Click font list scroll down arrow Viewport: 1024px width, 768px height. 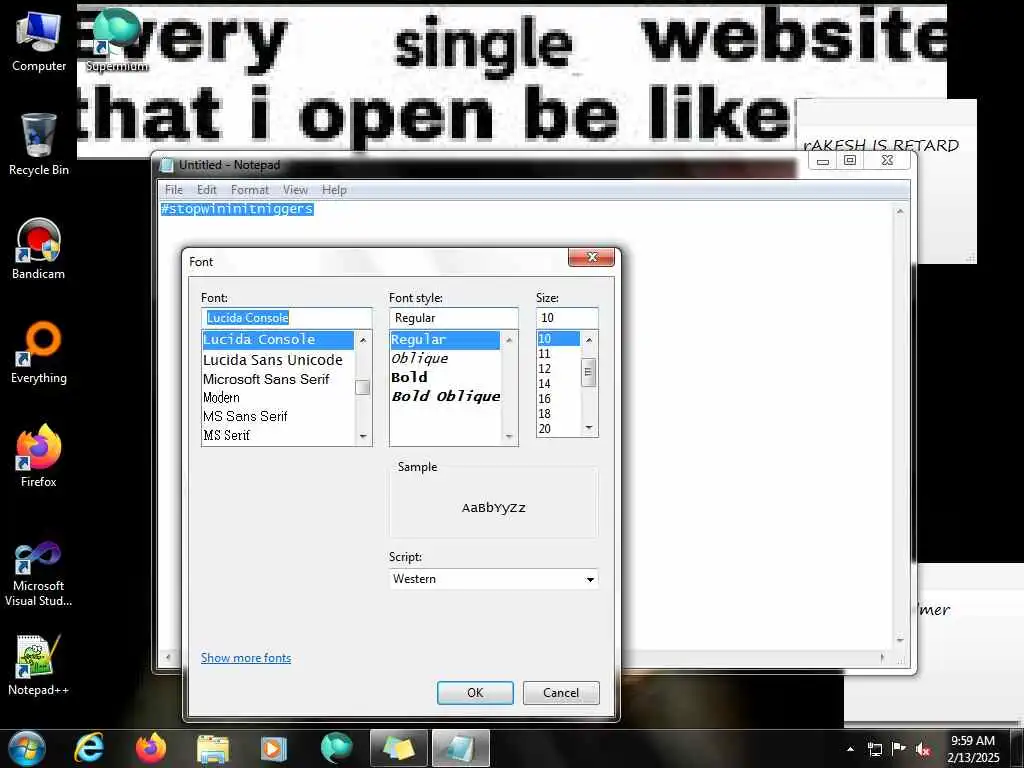363,436
